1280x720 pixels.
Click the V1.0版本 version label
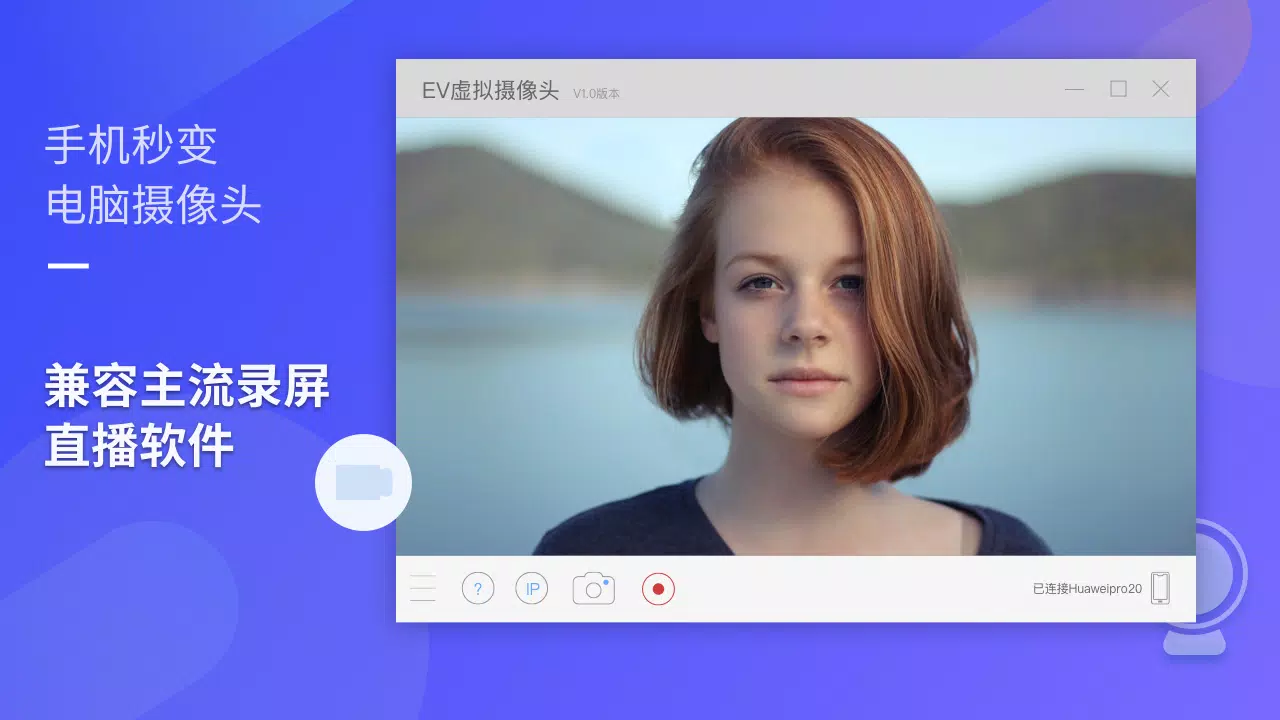(x=596, y=93)
